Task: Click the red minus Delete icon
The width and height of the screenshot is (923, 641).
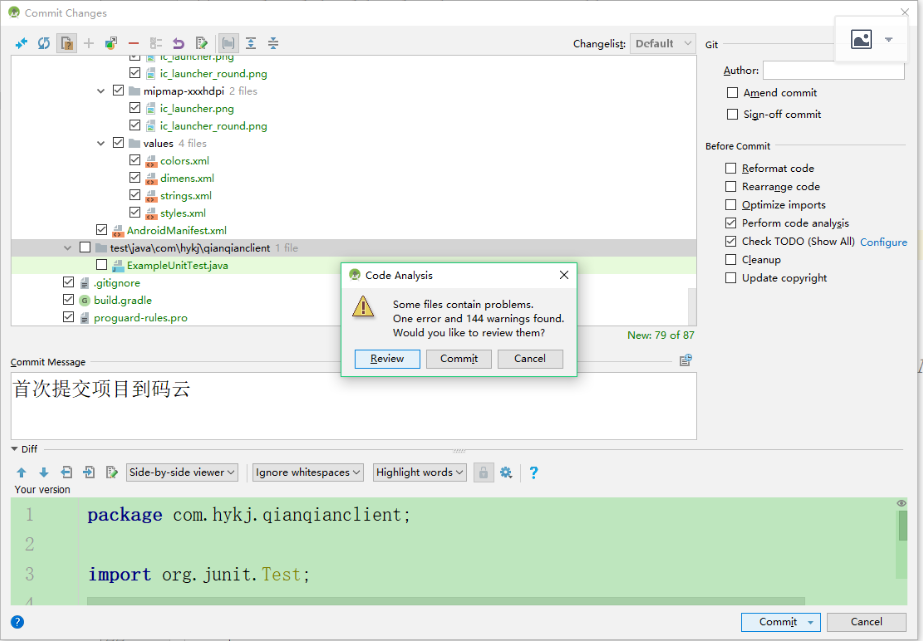Action: pos(134,43)
